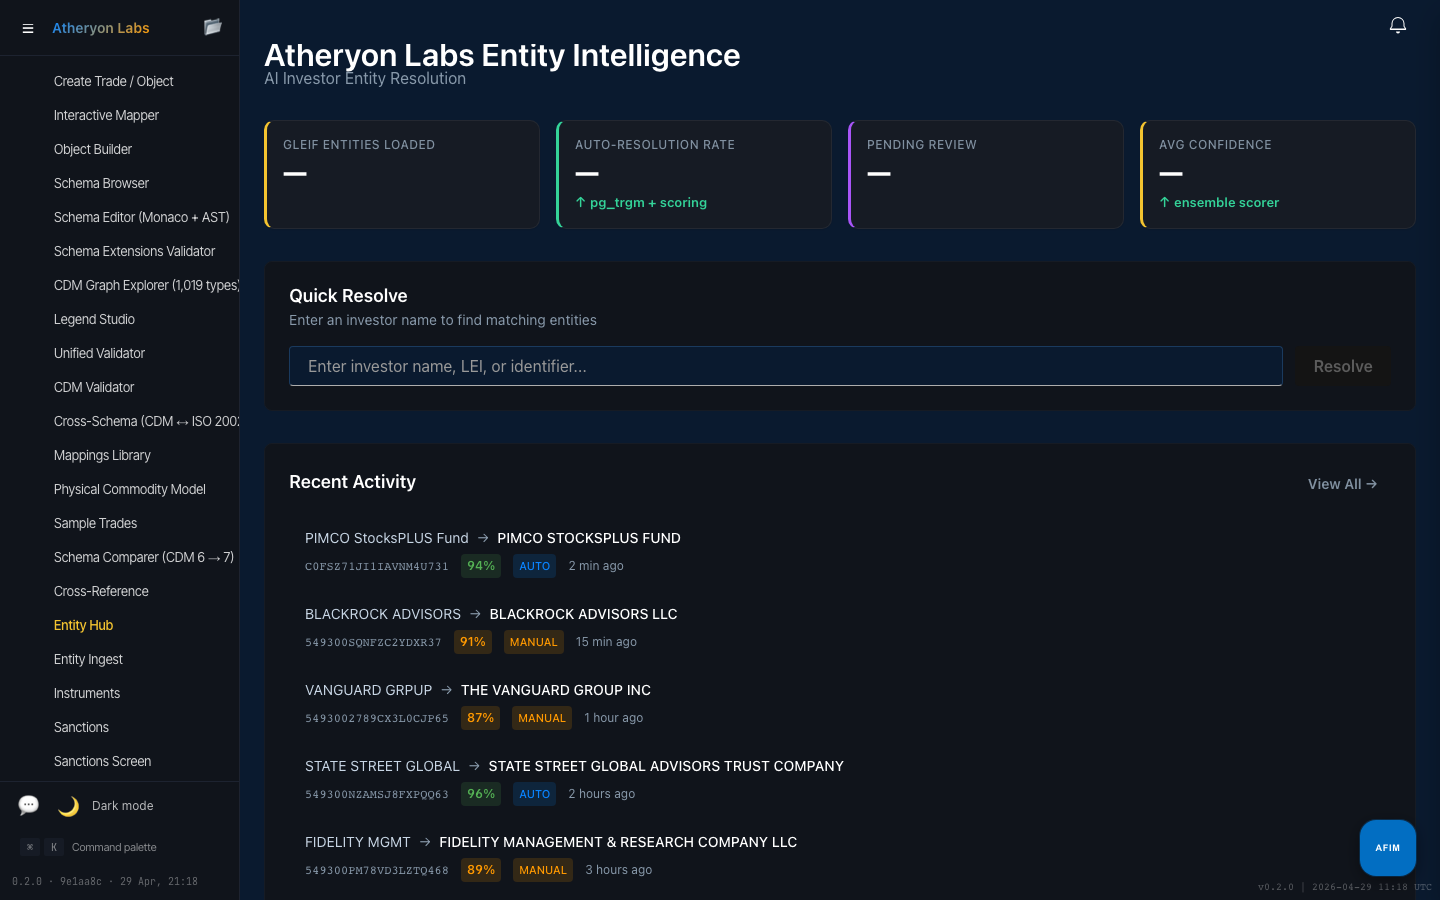Click the Auto-Resolution Rate card
This screenshot has width=1440, height=900.
tap(694, 175)
